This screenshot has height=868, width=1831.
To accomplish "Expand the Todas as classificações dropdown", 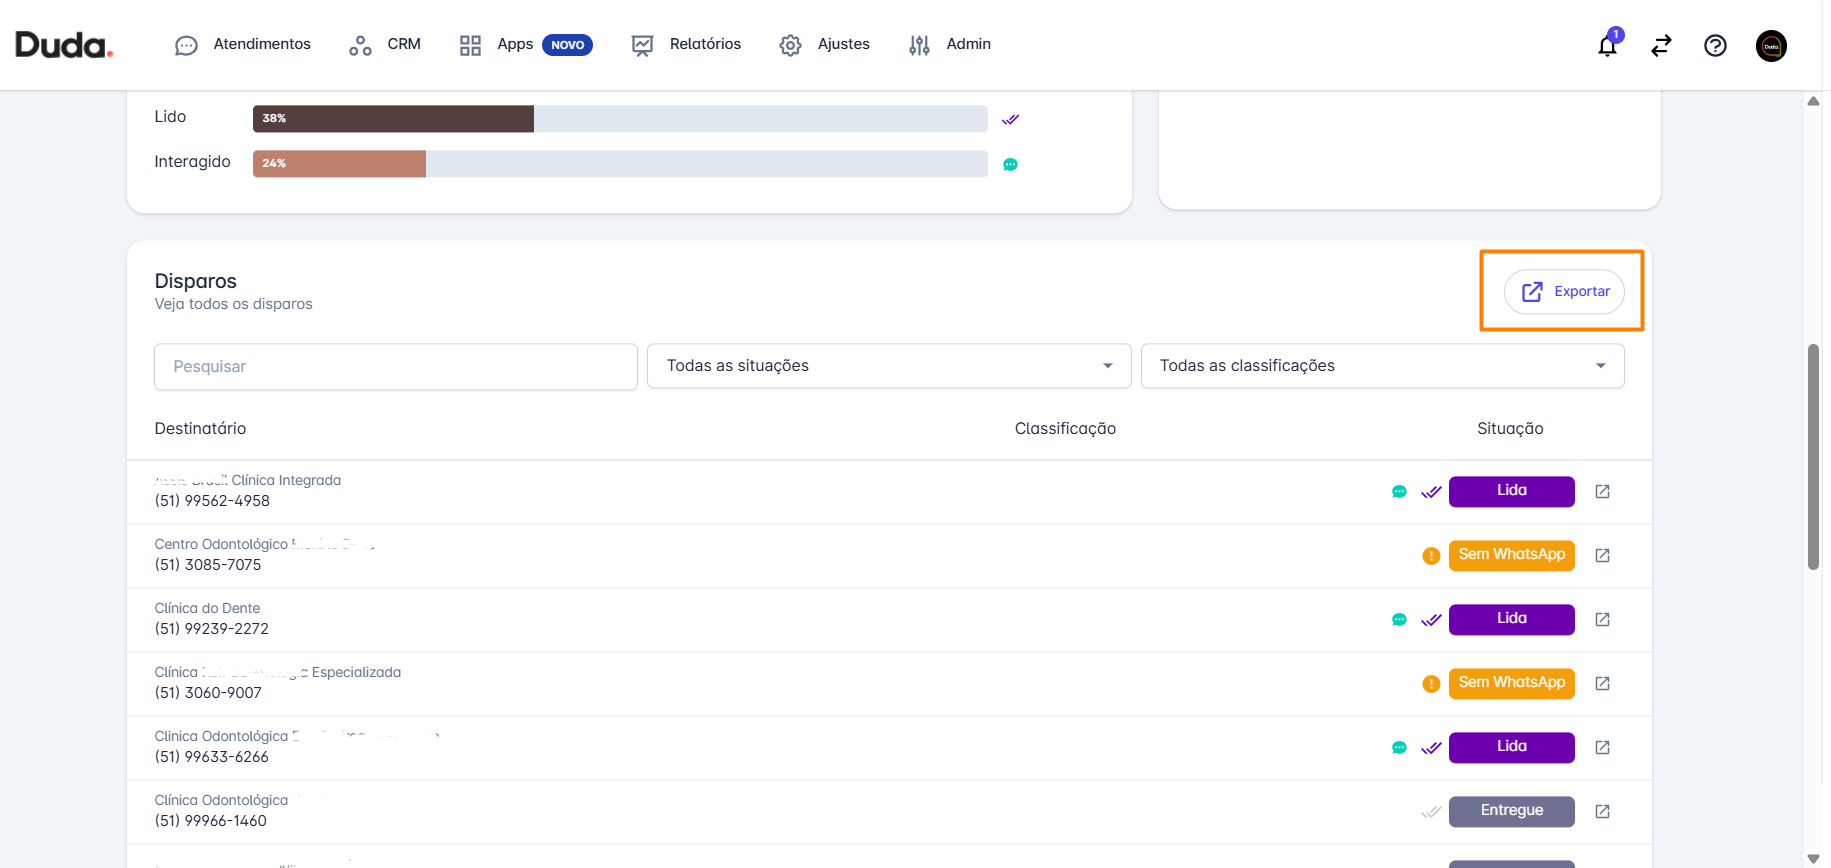I will click(x=1382, y=366).
